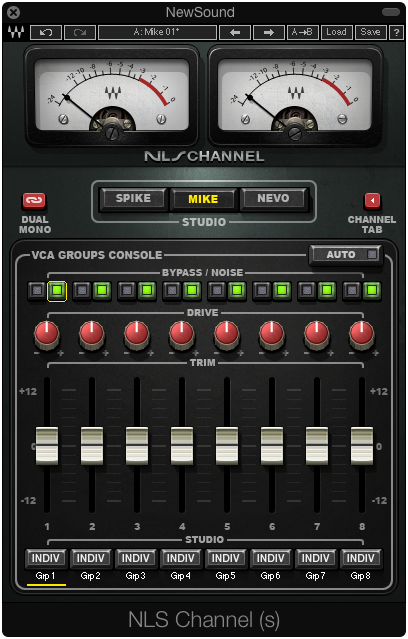Click the group 1 Drive knob
Image resolution: width=408 pixels, height=639 pixels.
coord(47,334)
